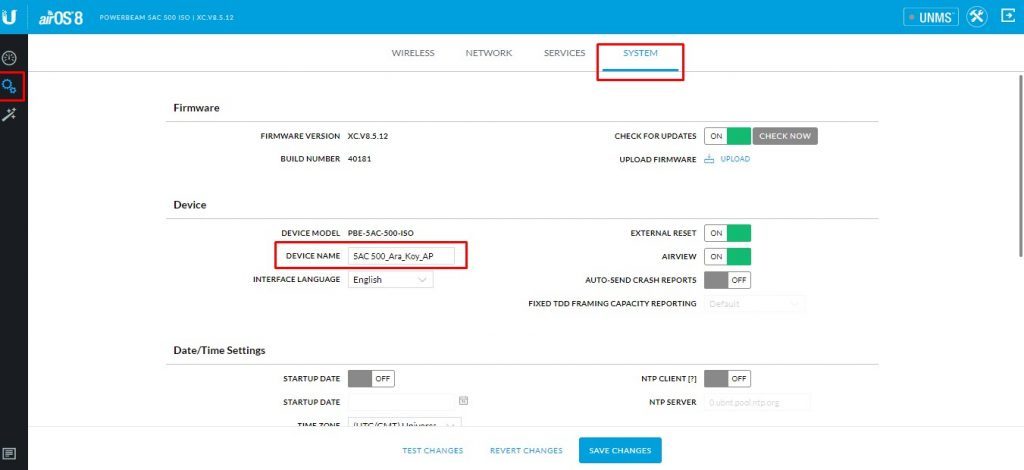Screen dimensions: 1024x470
Task: Click the logout icon at top right
Action: [x=1007, y=17]
